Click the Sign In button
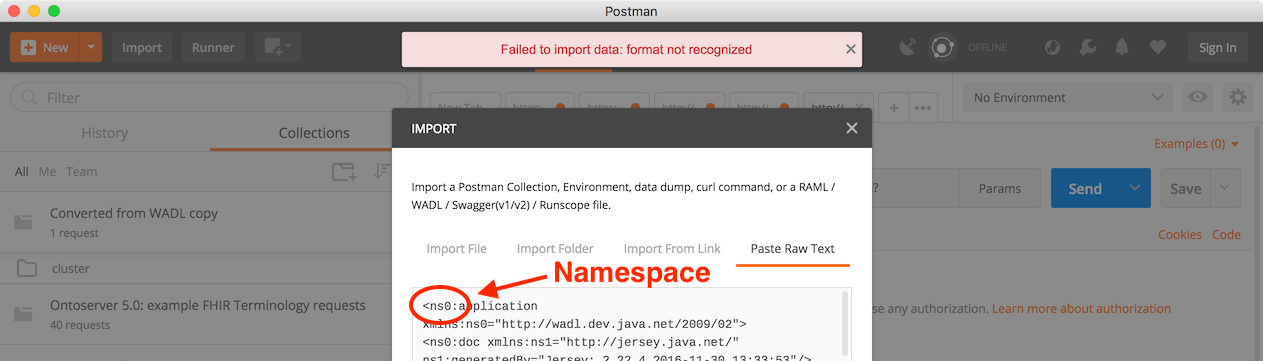 (x=1217, y=47)
